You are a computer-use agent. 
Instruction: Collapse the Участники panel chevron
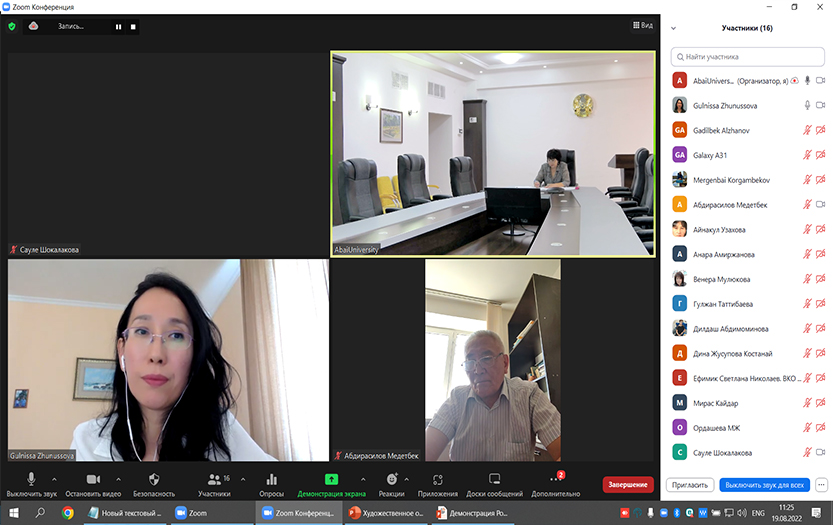(x=673, y=29)
